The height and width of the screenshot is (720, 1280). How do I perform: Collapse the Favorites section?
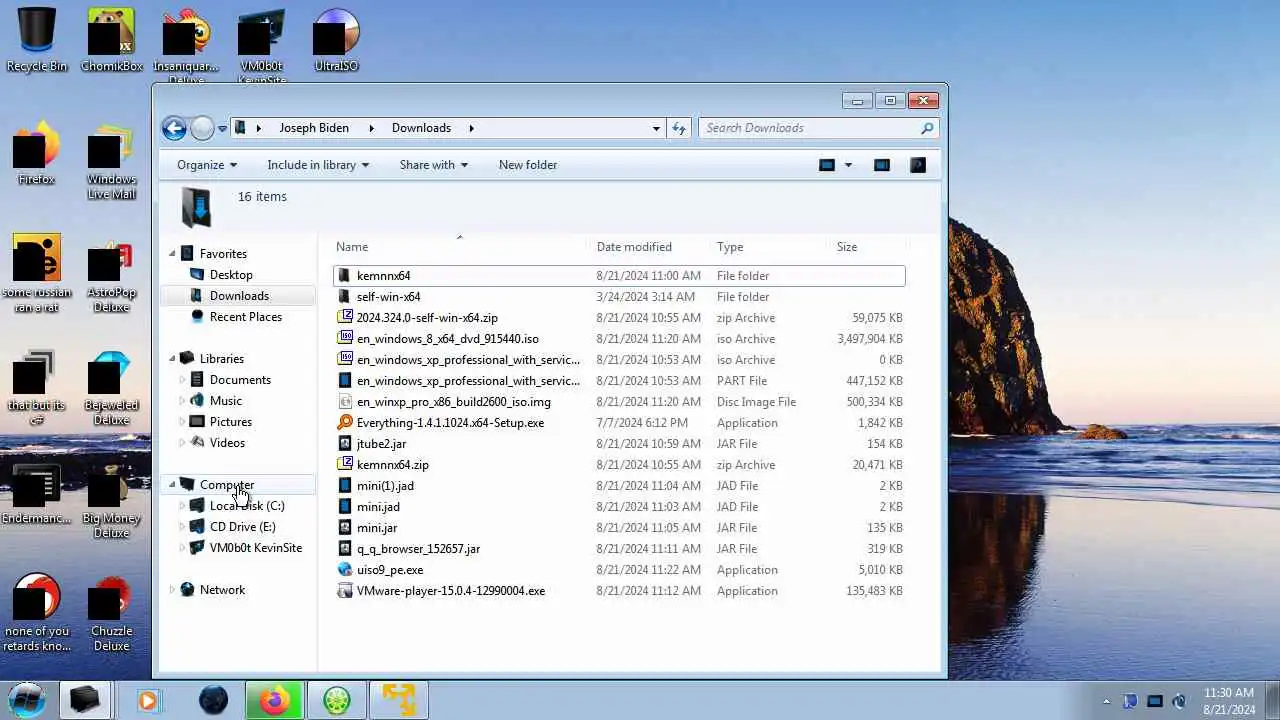point(172,254)
